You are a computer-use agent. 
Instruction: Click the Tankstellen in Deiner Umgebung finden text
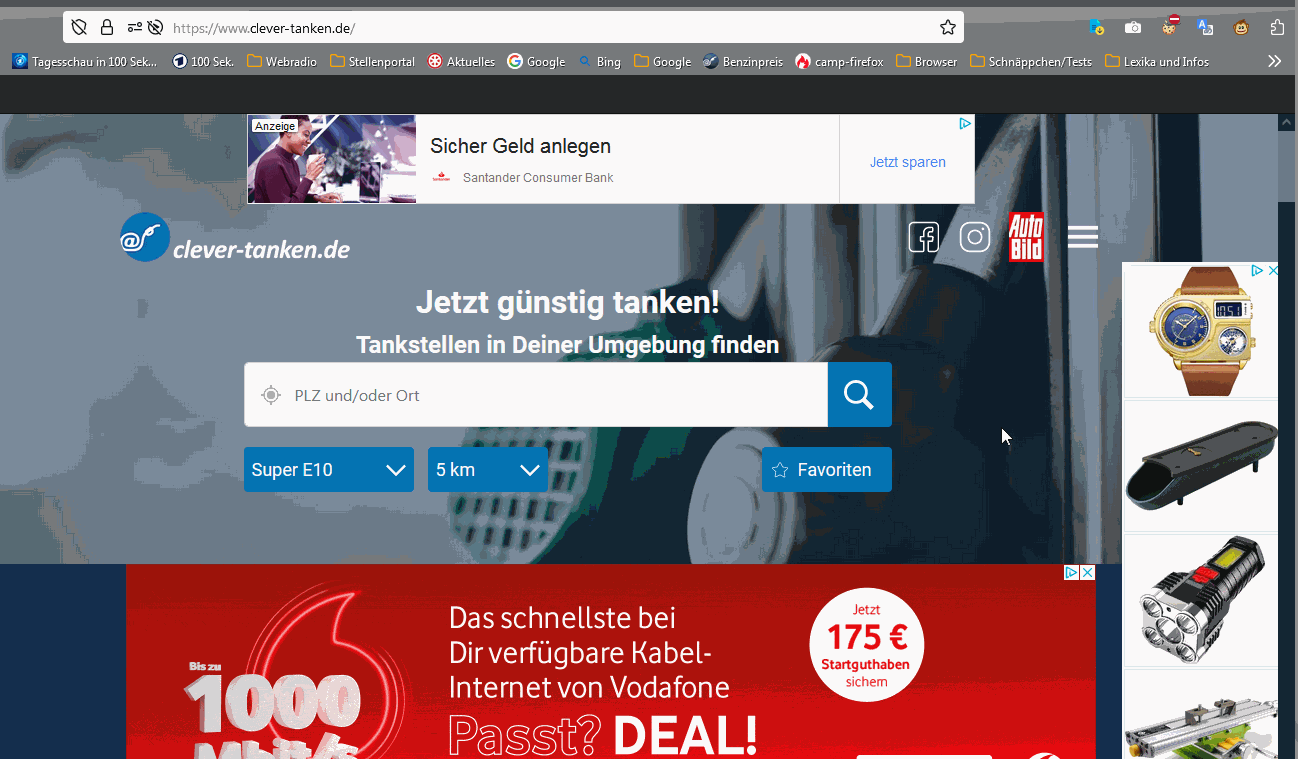(567, 346)
